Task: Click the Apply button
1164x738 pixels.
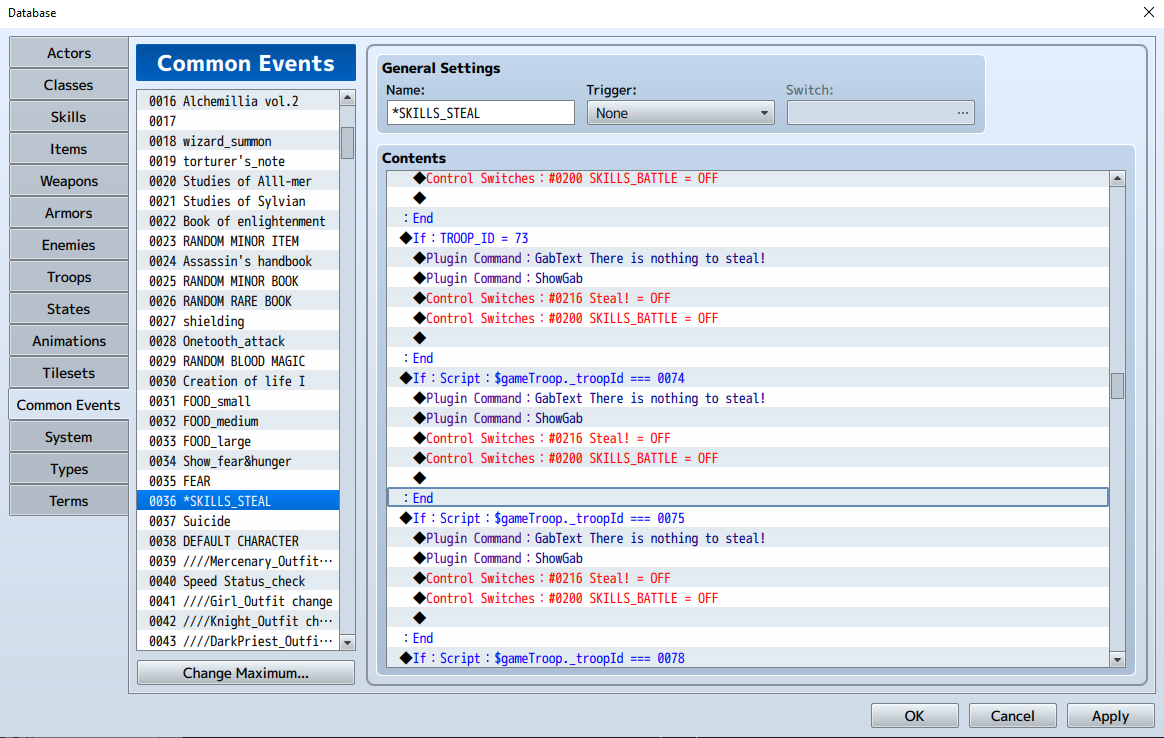Action: (1110, 716)
